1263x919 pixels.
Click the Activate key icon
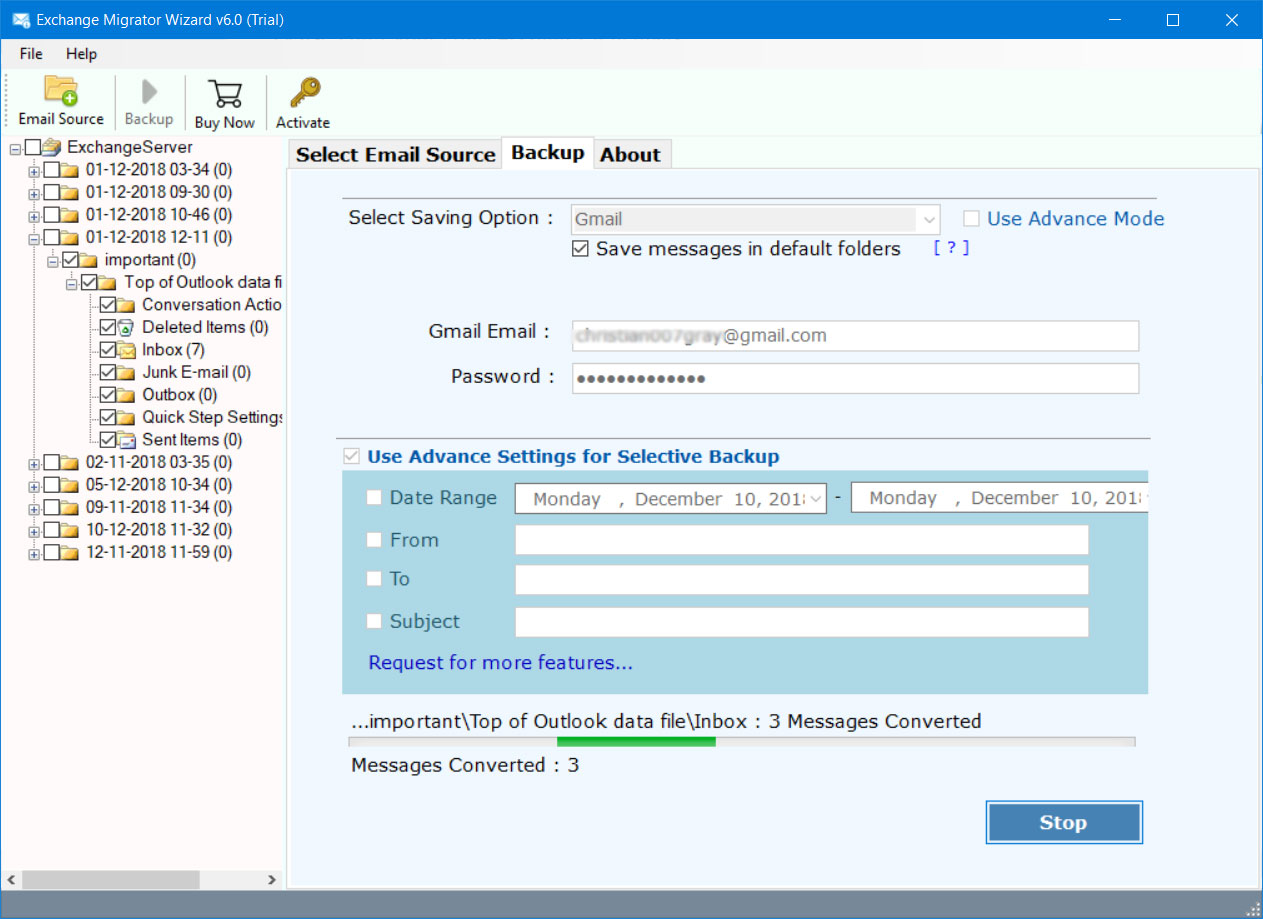303,93
